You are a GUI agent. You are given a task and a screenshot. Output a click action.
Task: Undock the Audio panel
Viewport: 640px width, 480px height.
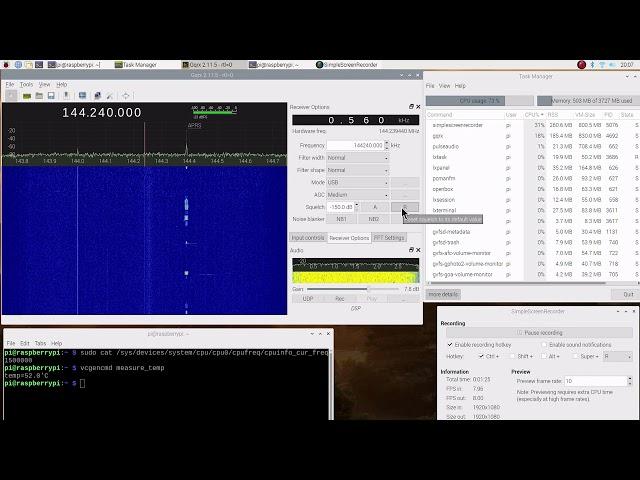click(411, 250)
